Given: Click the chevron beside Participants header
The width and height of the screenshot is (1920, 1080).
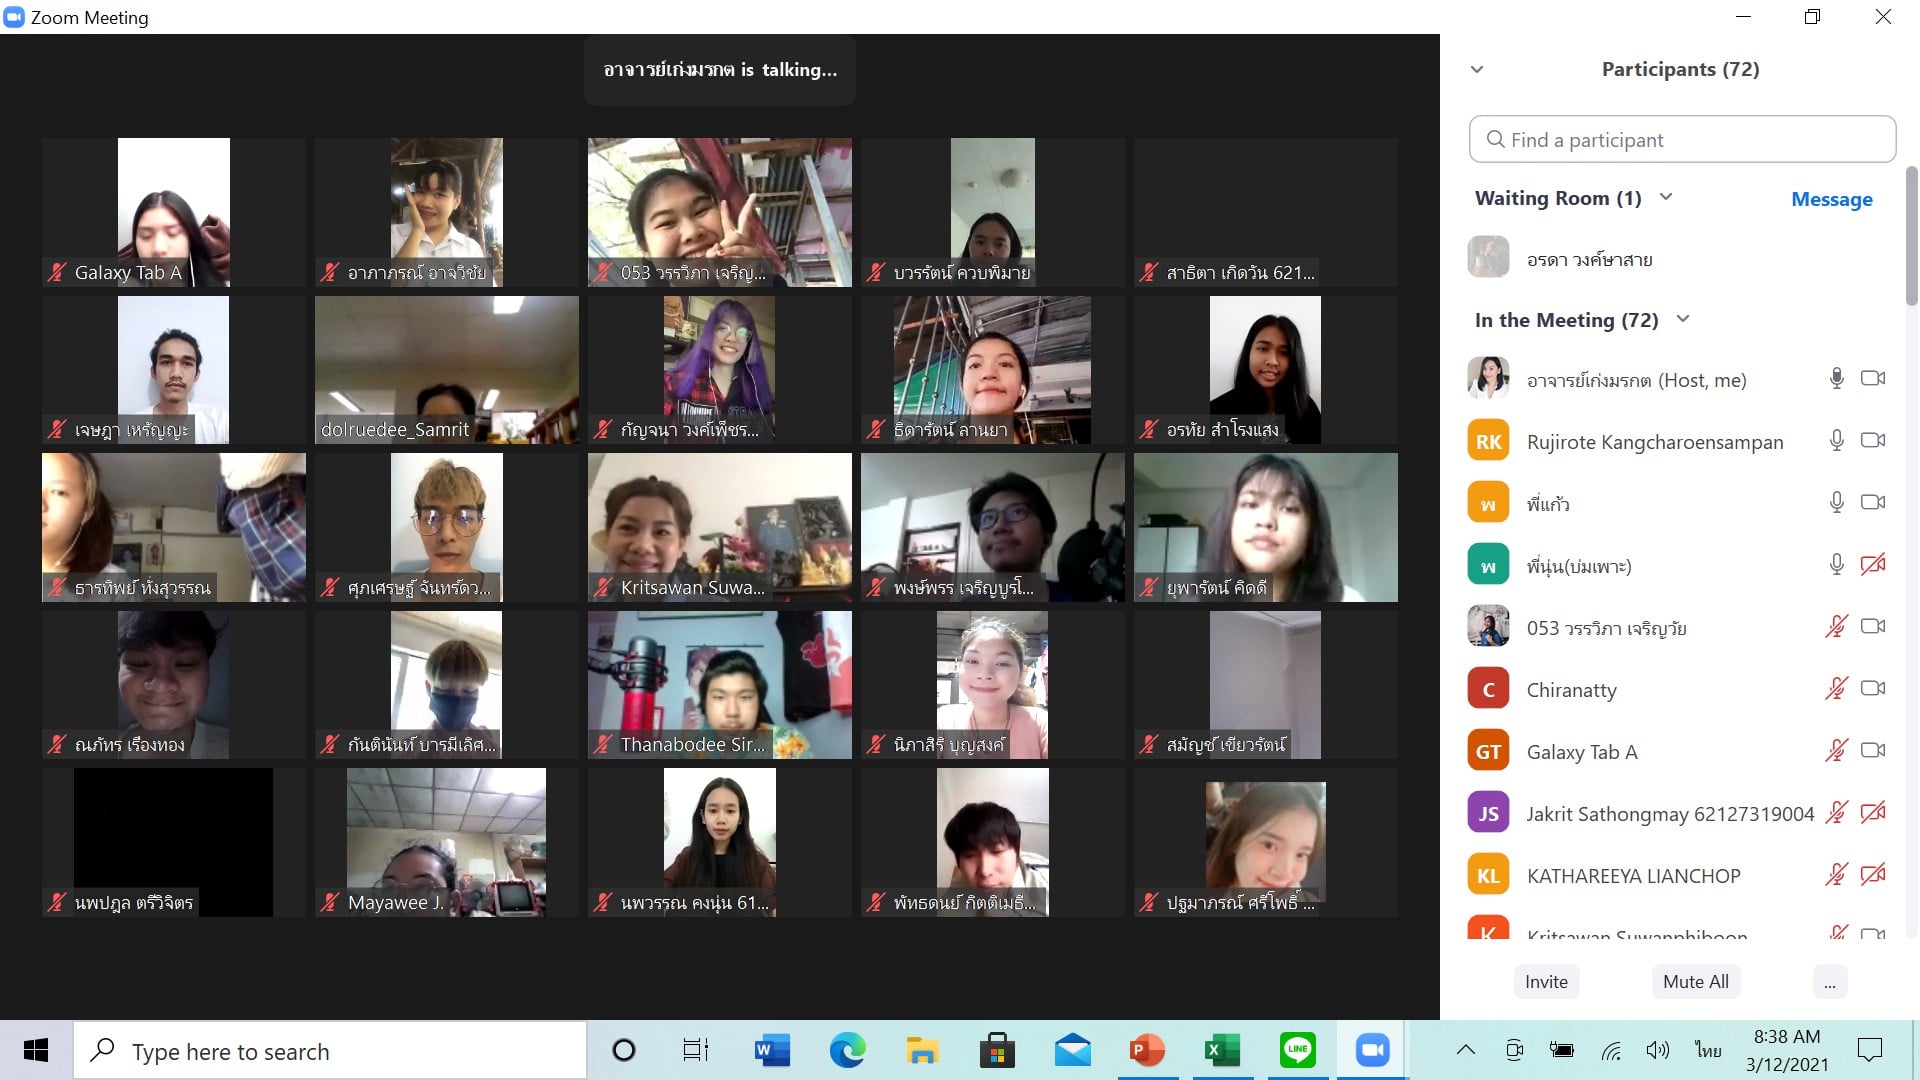Looking at the screenshot, I should click(x=1477, y=69).
